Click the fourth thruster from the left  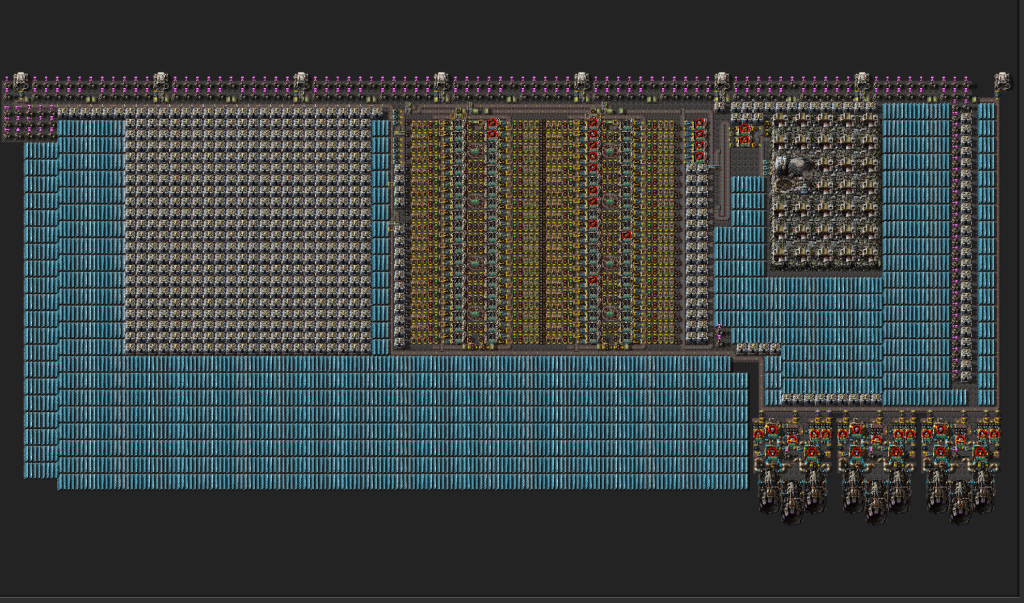pyautogui.click(x=854, y=491)
